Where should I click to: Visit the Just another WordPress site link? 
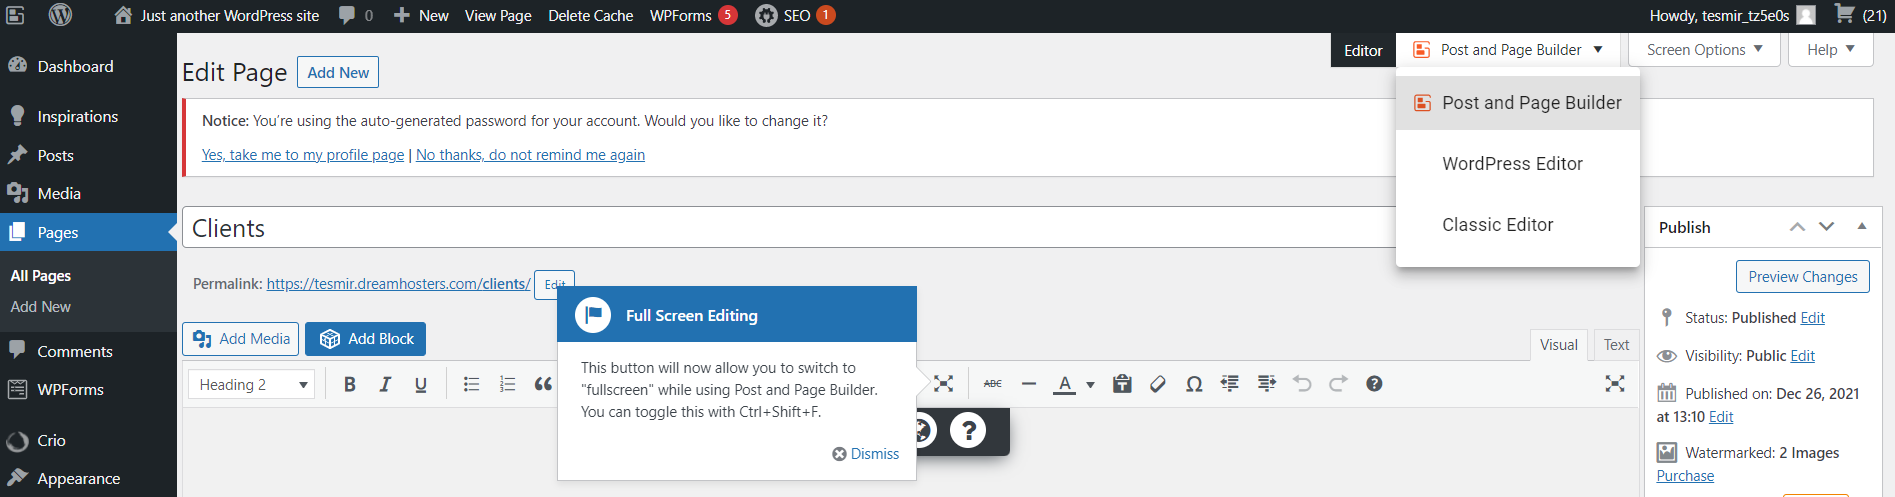coord(217,15)
